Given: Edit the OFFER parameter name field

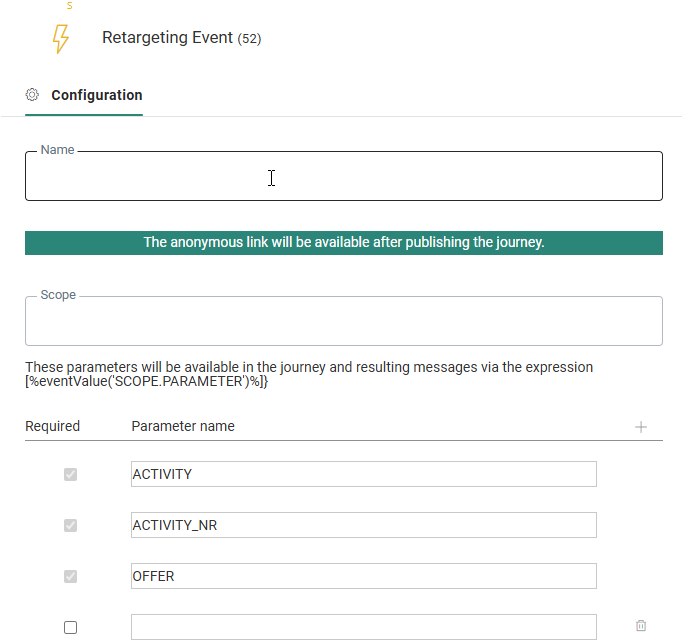Looking at the screenshot, I should click(363, 576).
